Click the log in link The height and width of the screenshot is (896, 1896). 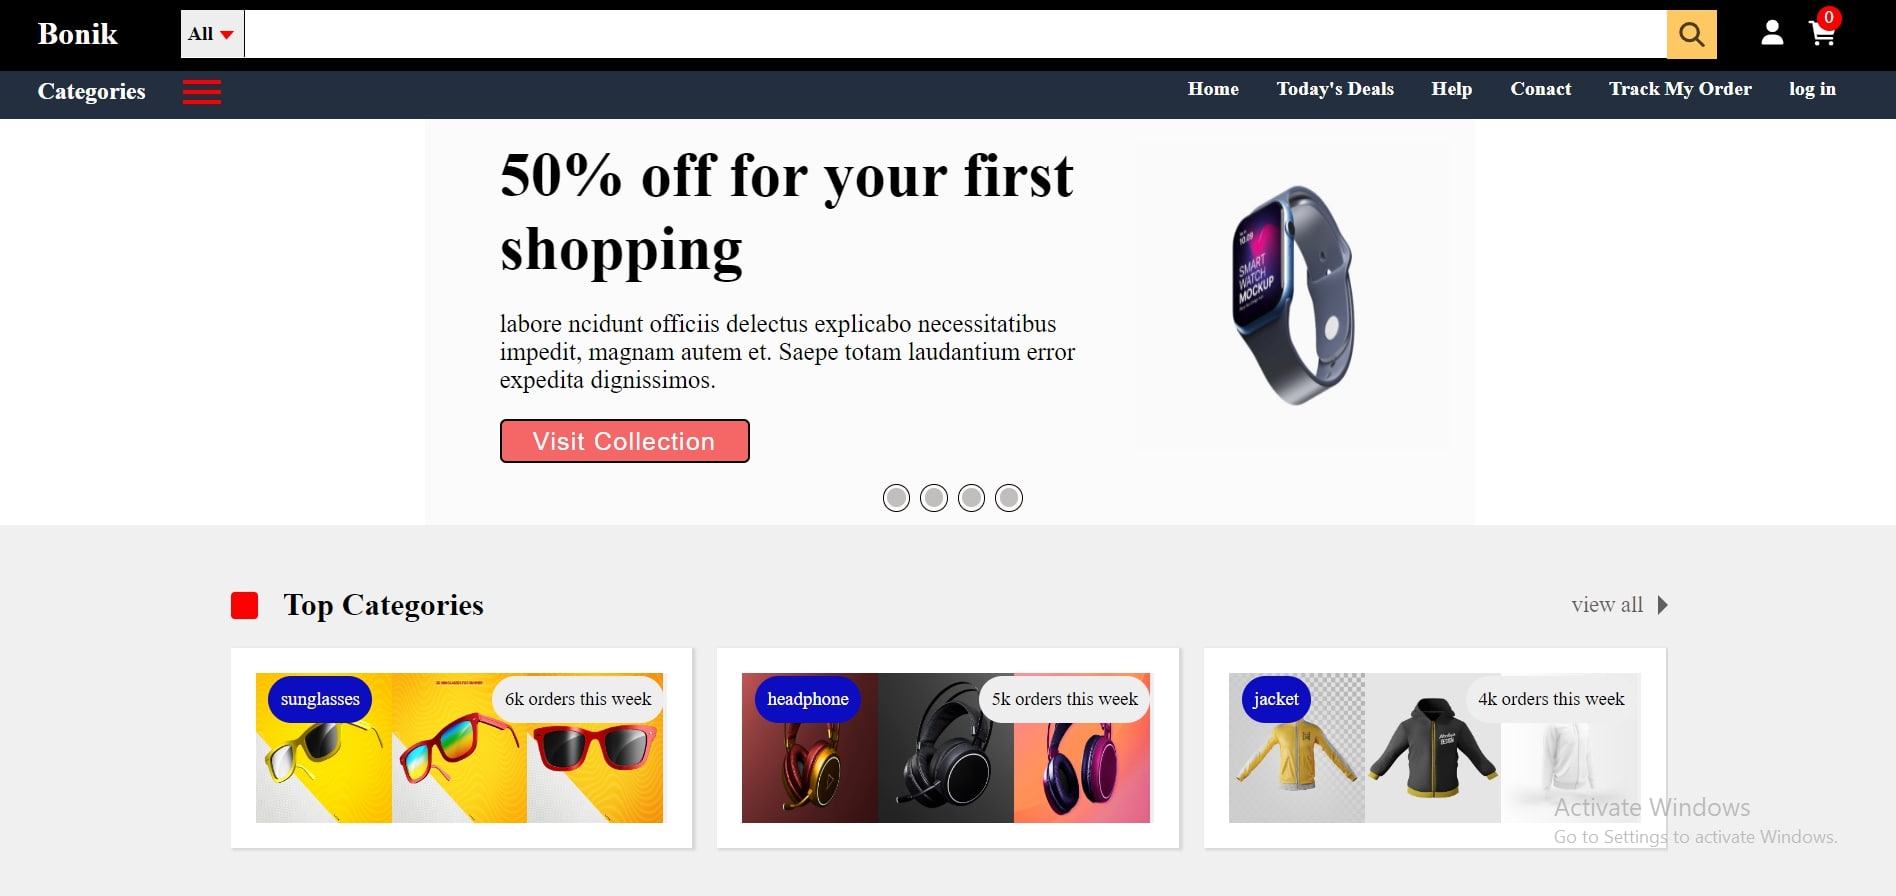(1812, 89)
